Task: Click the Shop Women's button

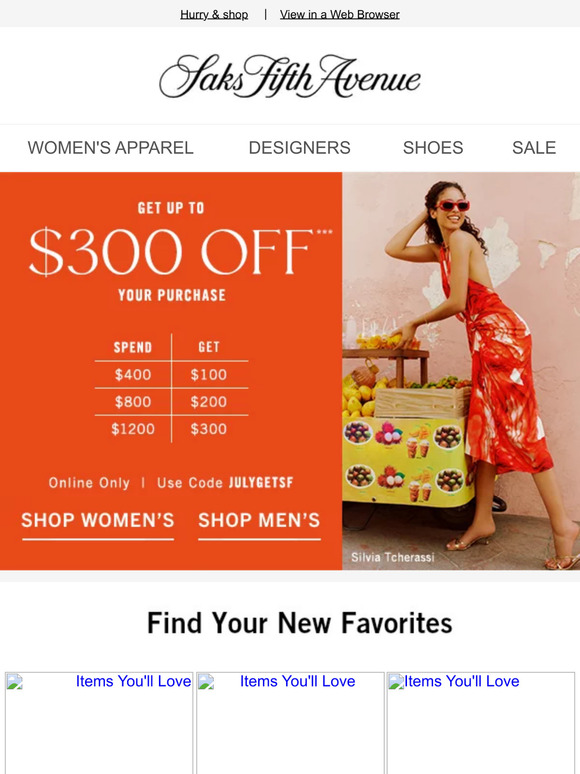Action: tap(98, 524)
